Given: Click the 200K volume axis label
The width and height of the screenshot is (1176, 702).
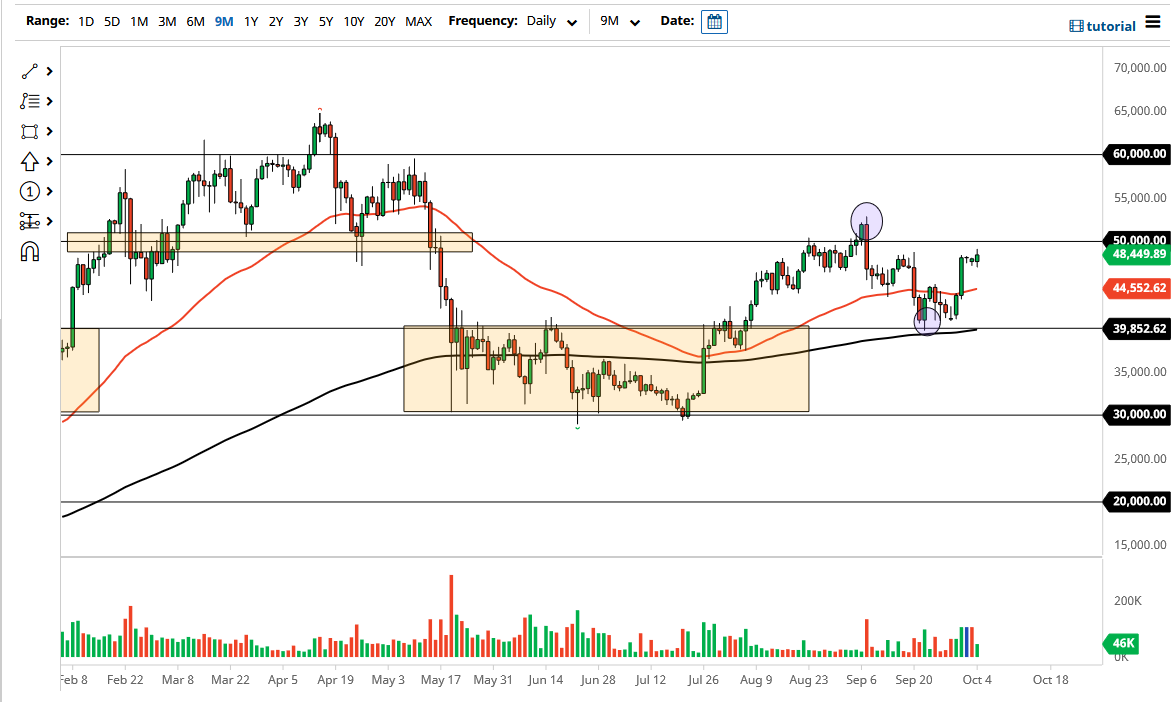Looking at the screenshot, I should coord(1128,601).
